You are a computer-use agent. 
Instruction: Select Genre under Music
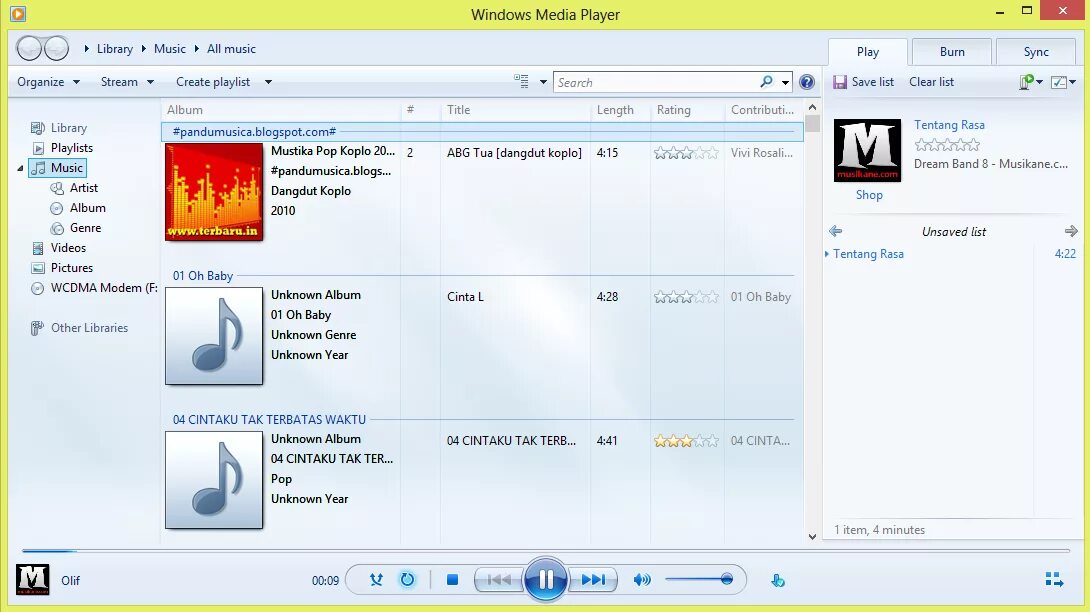[x=86, y=227]
